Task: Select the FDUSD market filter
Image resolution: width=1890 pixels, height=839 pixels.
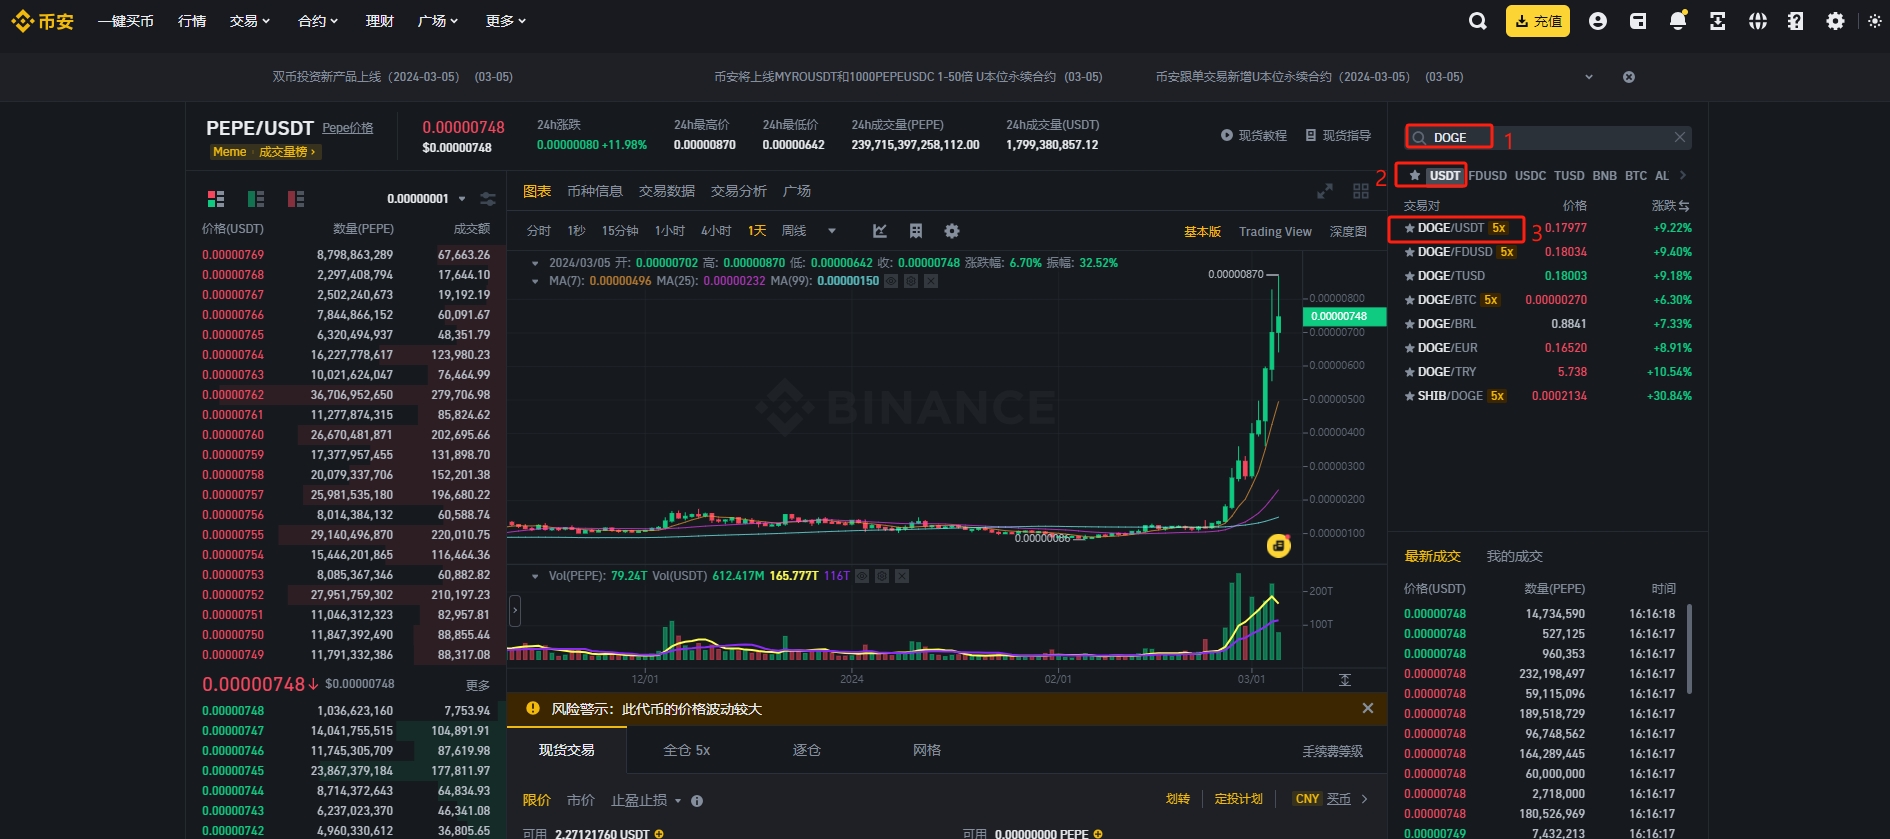Action: pos(1488,176)
